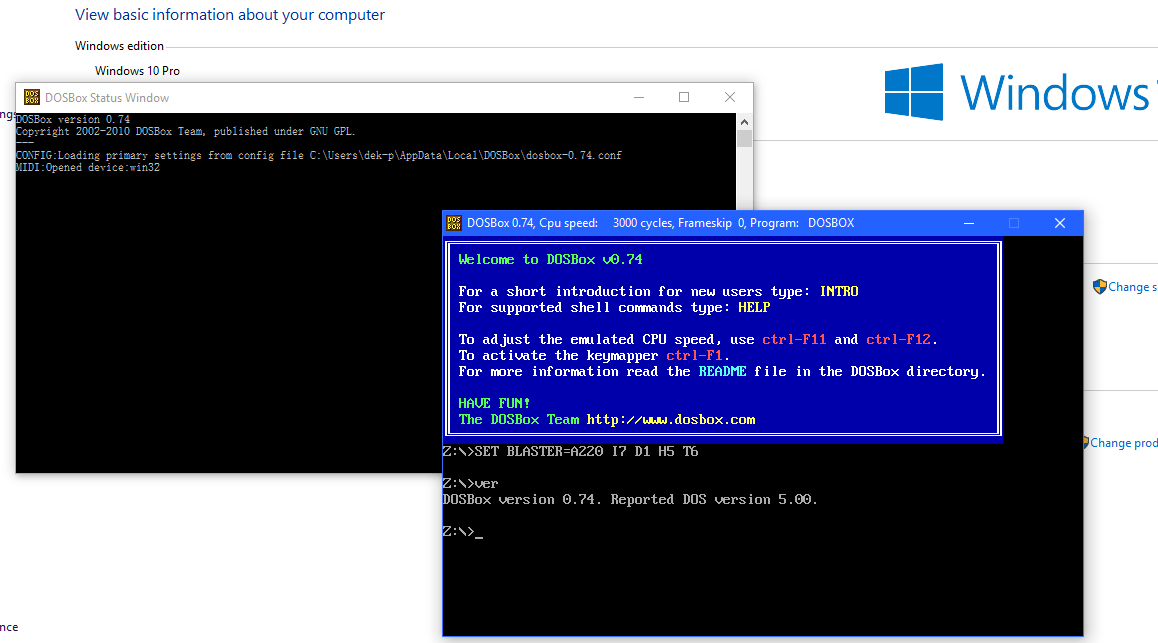
Task: Click the DOS command prompt cursor line
Action: [x=462, y=532]
